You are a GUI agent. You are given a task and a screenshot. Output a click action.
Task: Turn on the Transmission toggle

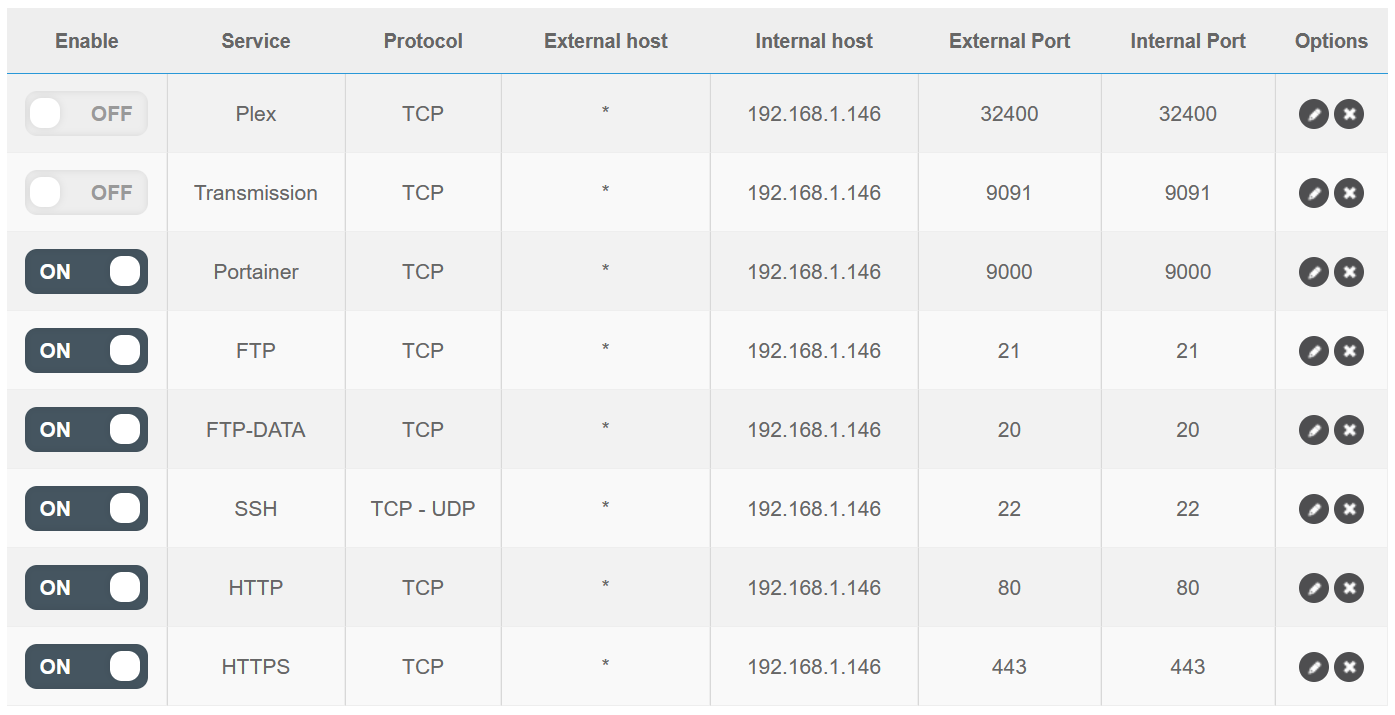point(86,193)
